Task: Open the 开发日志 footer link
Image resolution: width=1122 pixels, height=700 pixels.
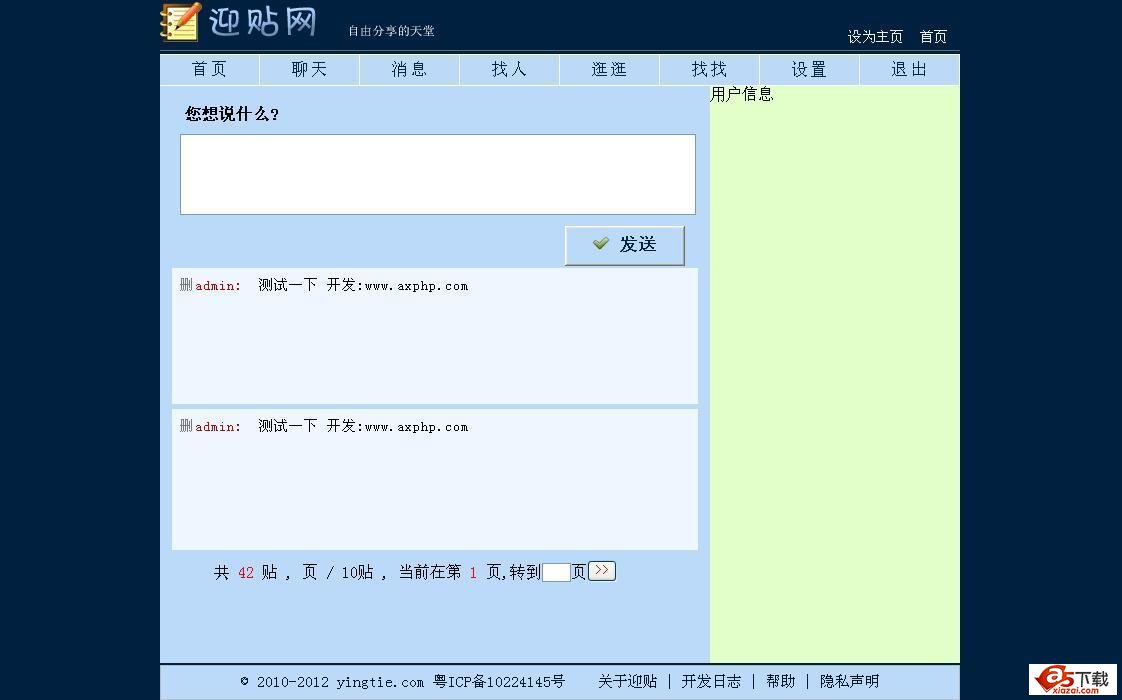Action: click(711, 681)
